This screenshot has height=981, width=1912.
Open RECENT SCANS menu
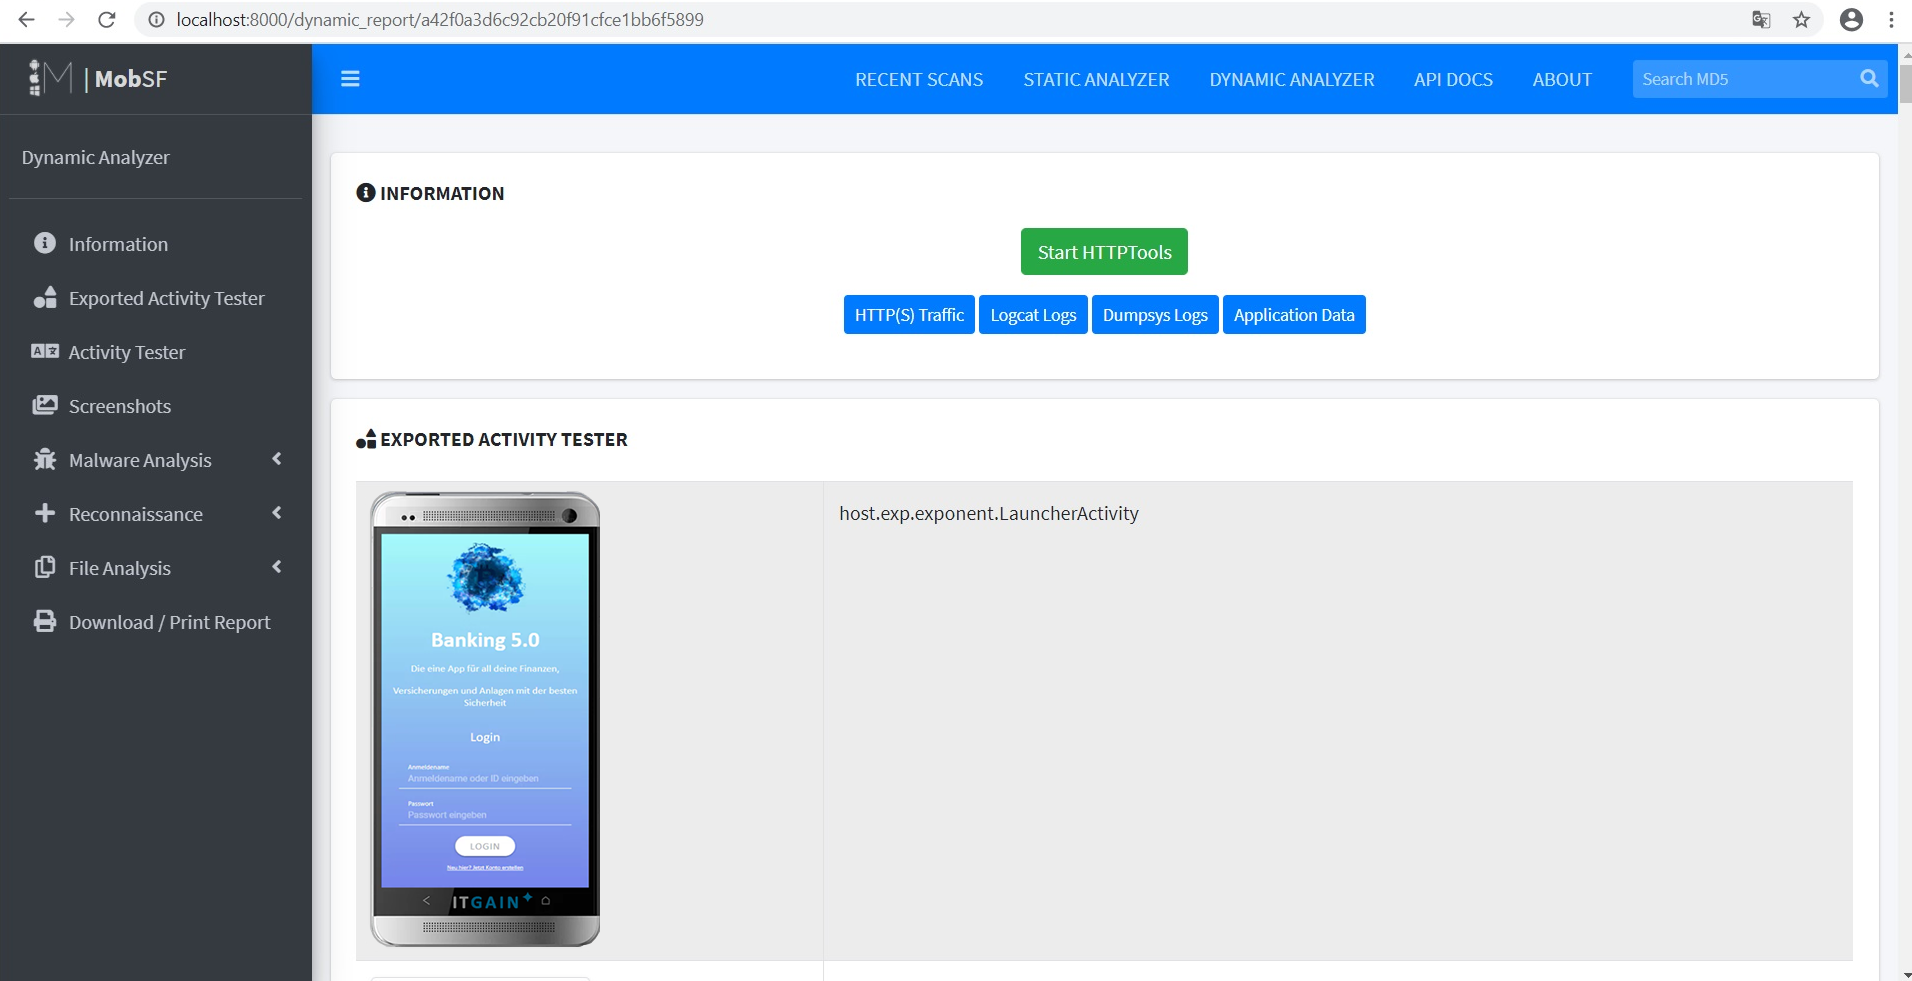pyautogui.click(x=919, y=79)
